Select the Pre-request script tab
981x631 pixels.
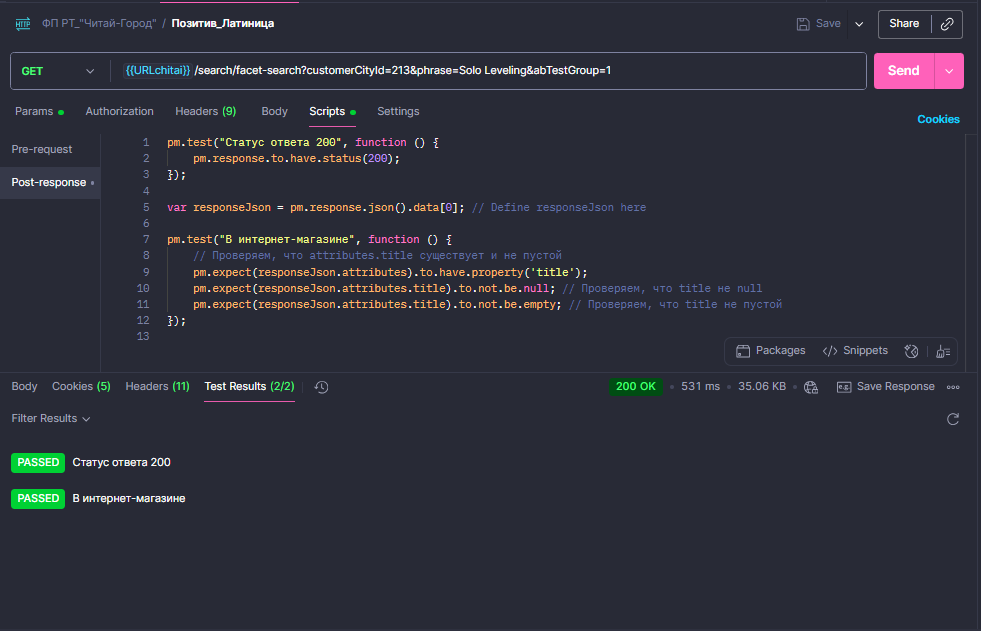point(42,149)
